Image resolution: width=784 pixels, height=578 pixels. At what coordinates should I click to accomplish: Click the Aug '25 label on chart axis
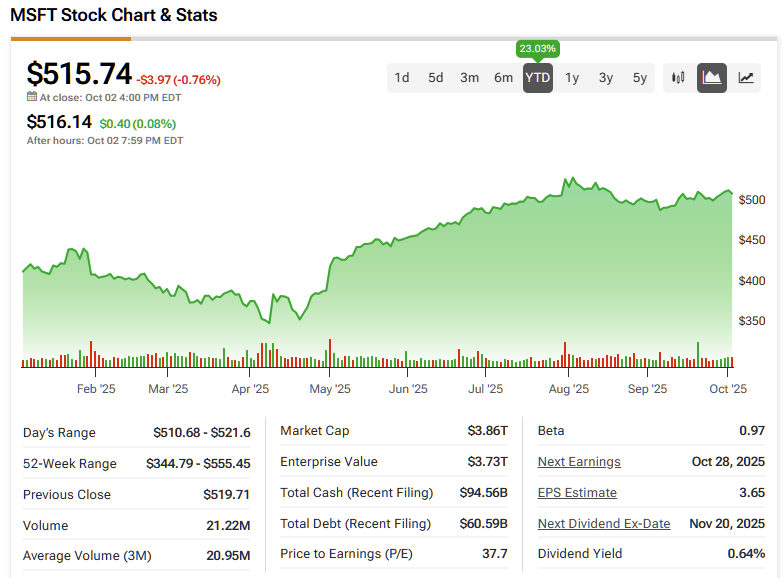(569, 389)
